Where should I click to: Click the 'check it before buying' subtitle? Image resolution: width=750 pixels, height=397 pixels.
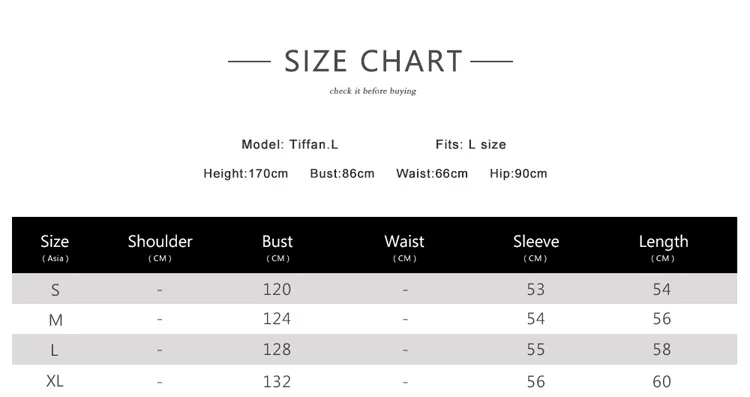373,91
